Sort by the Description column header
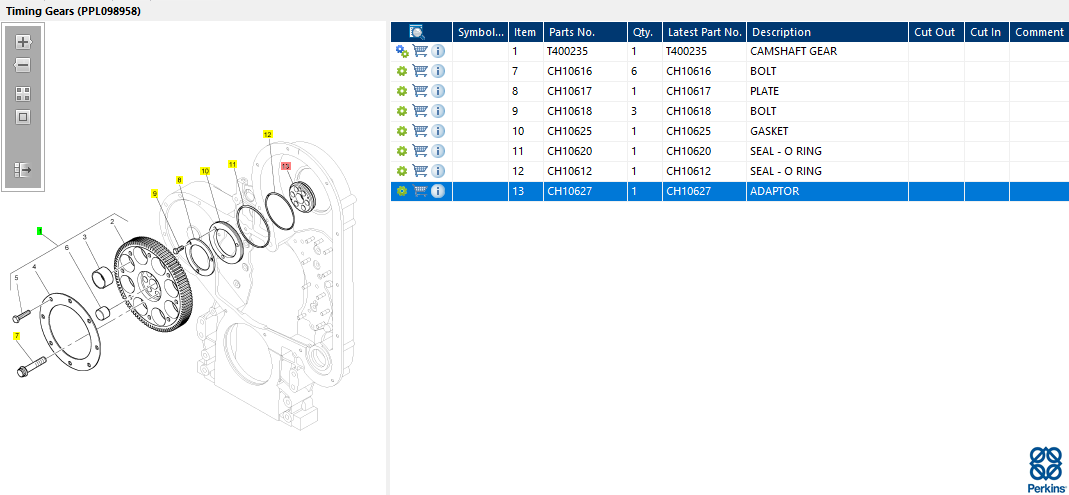The width and height of the screenshot is (1069, 495). coord(828,32)
